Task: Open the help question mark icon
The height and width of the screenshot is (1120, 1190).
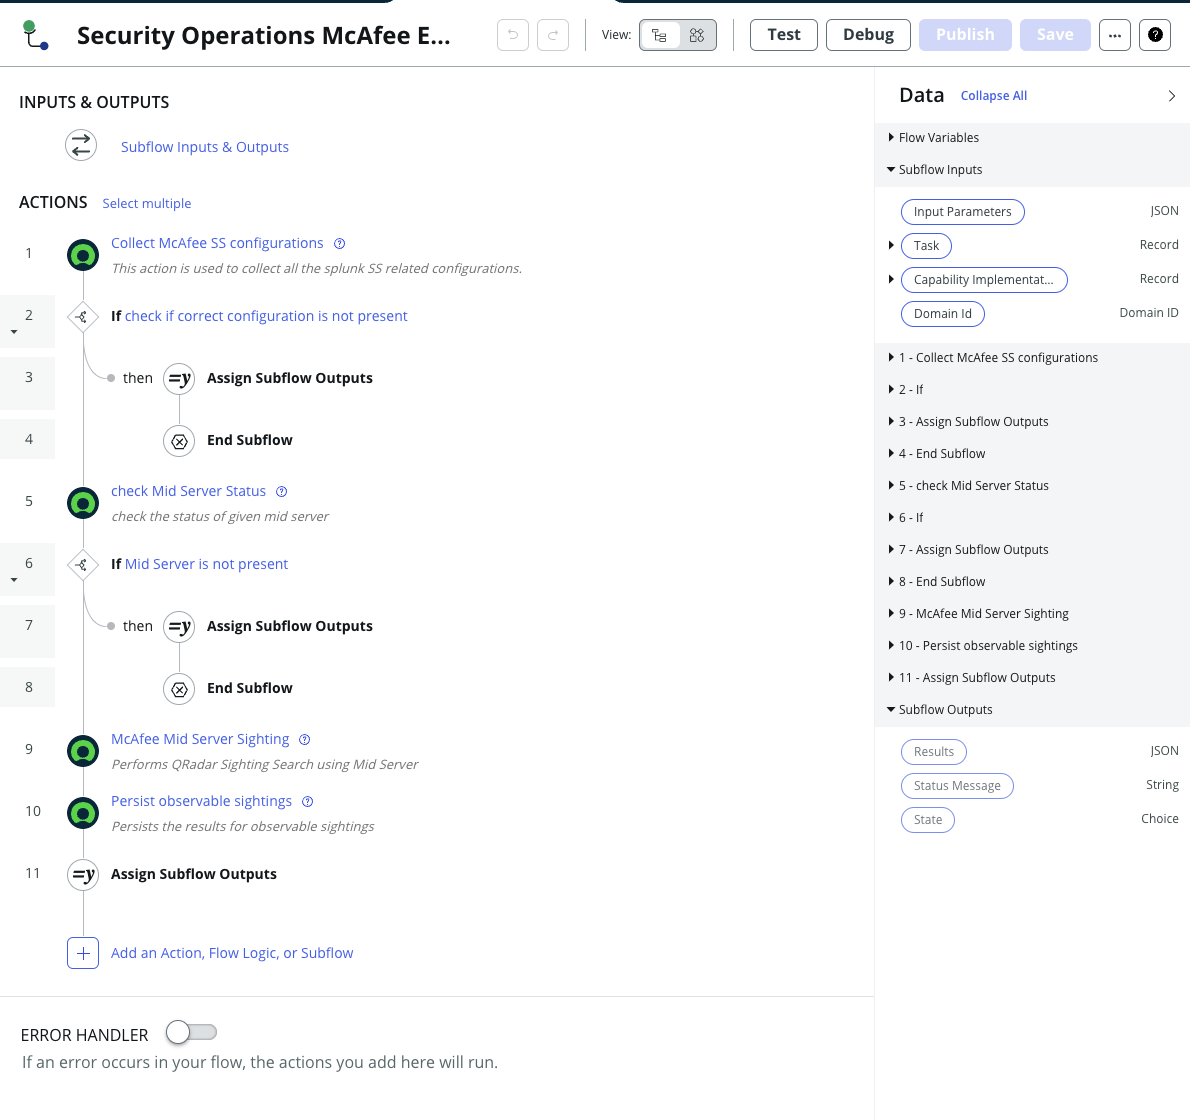Action: [1155, 35]
